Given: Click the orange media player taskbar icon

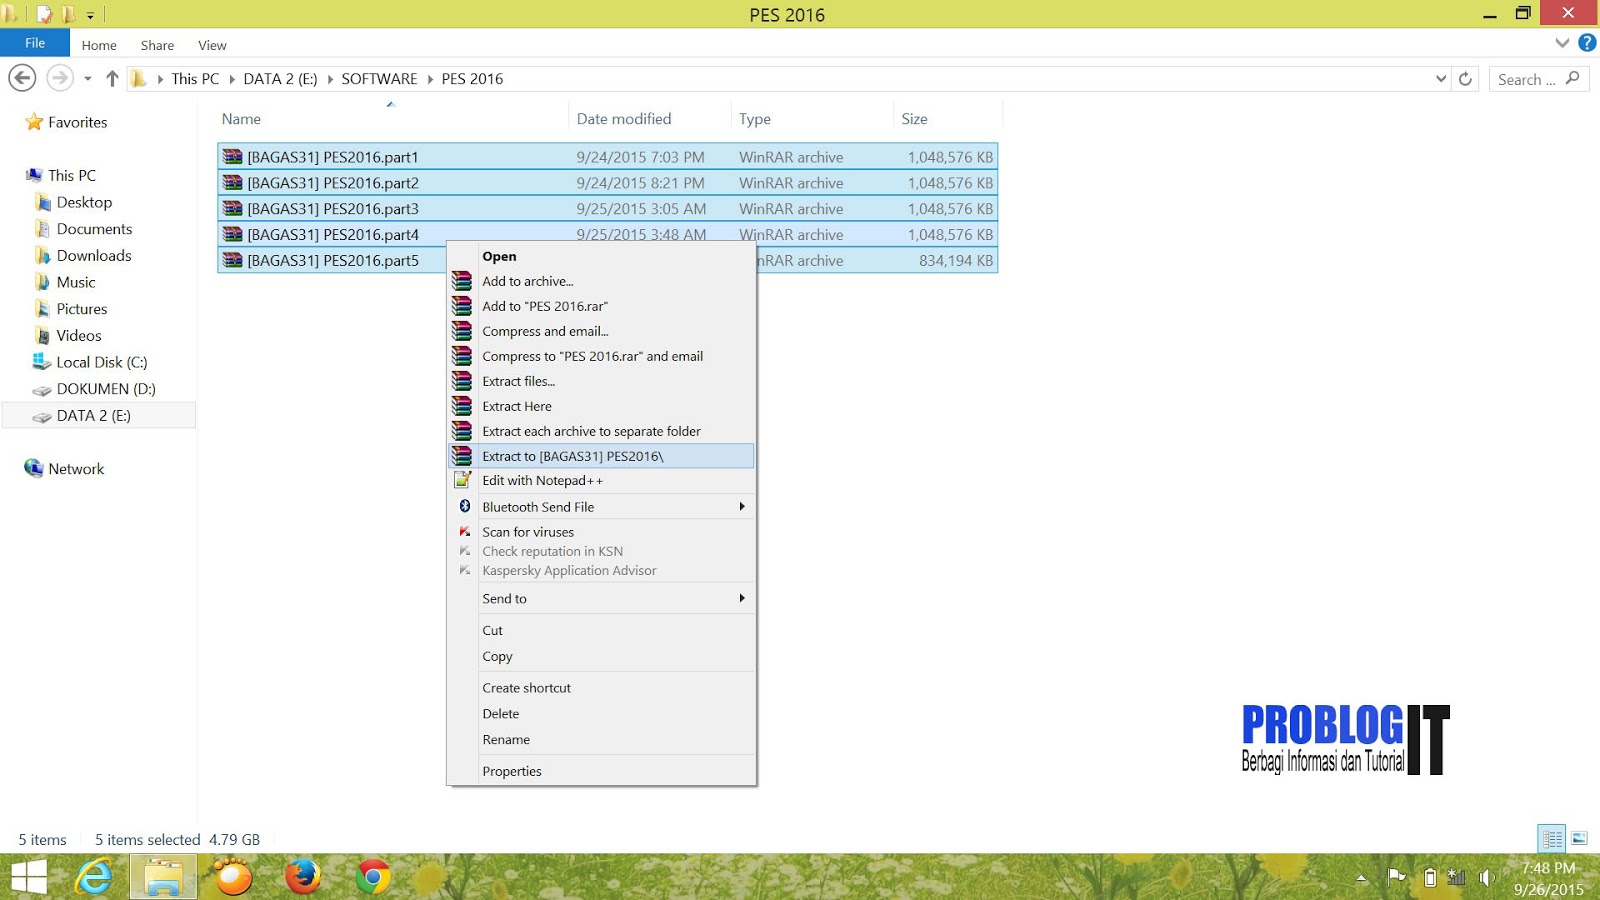Looking at the screenshot, I should click(233, 878).
